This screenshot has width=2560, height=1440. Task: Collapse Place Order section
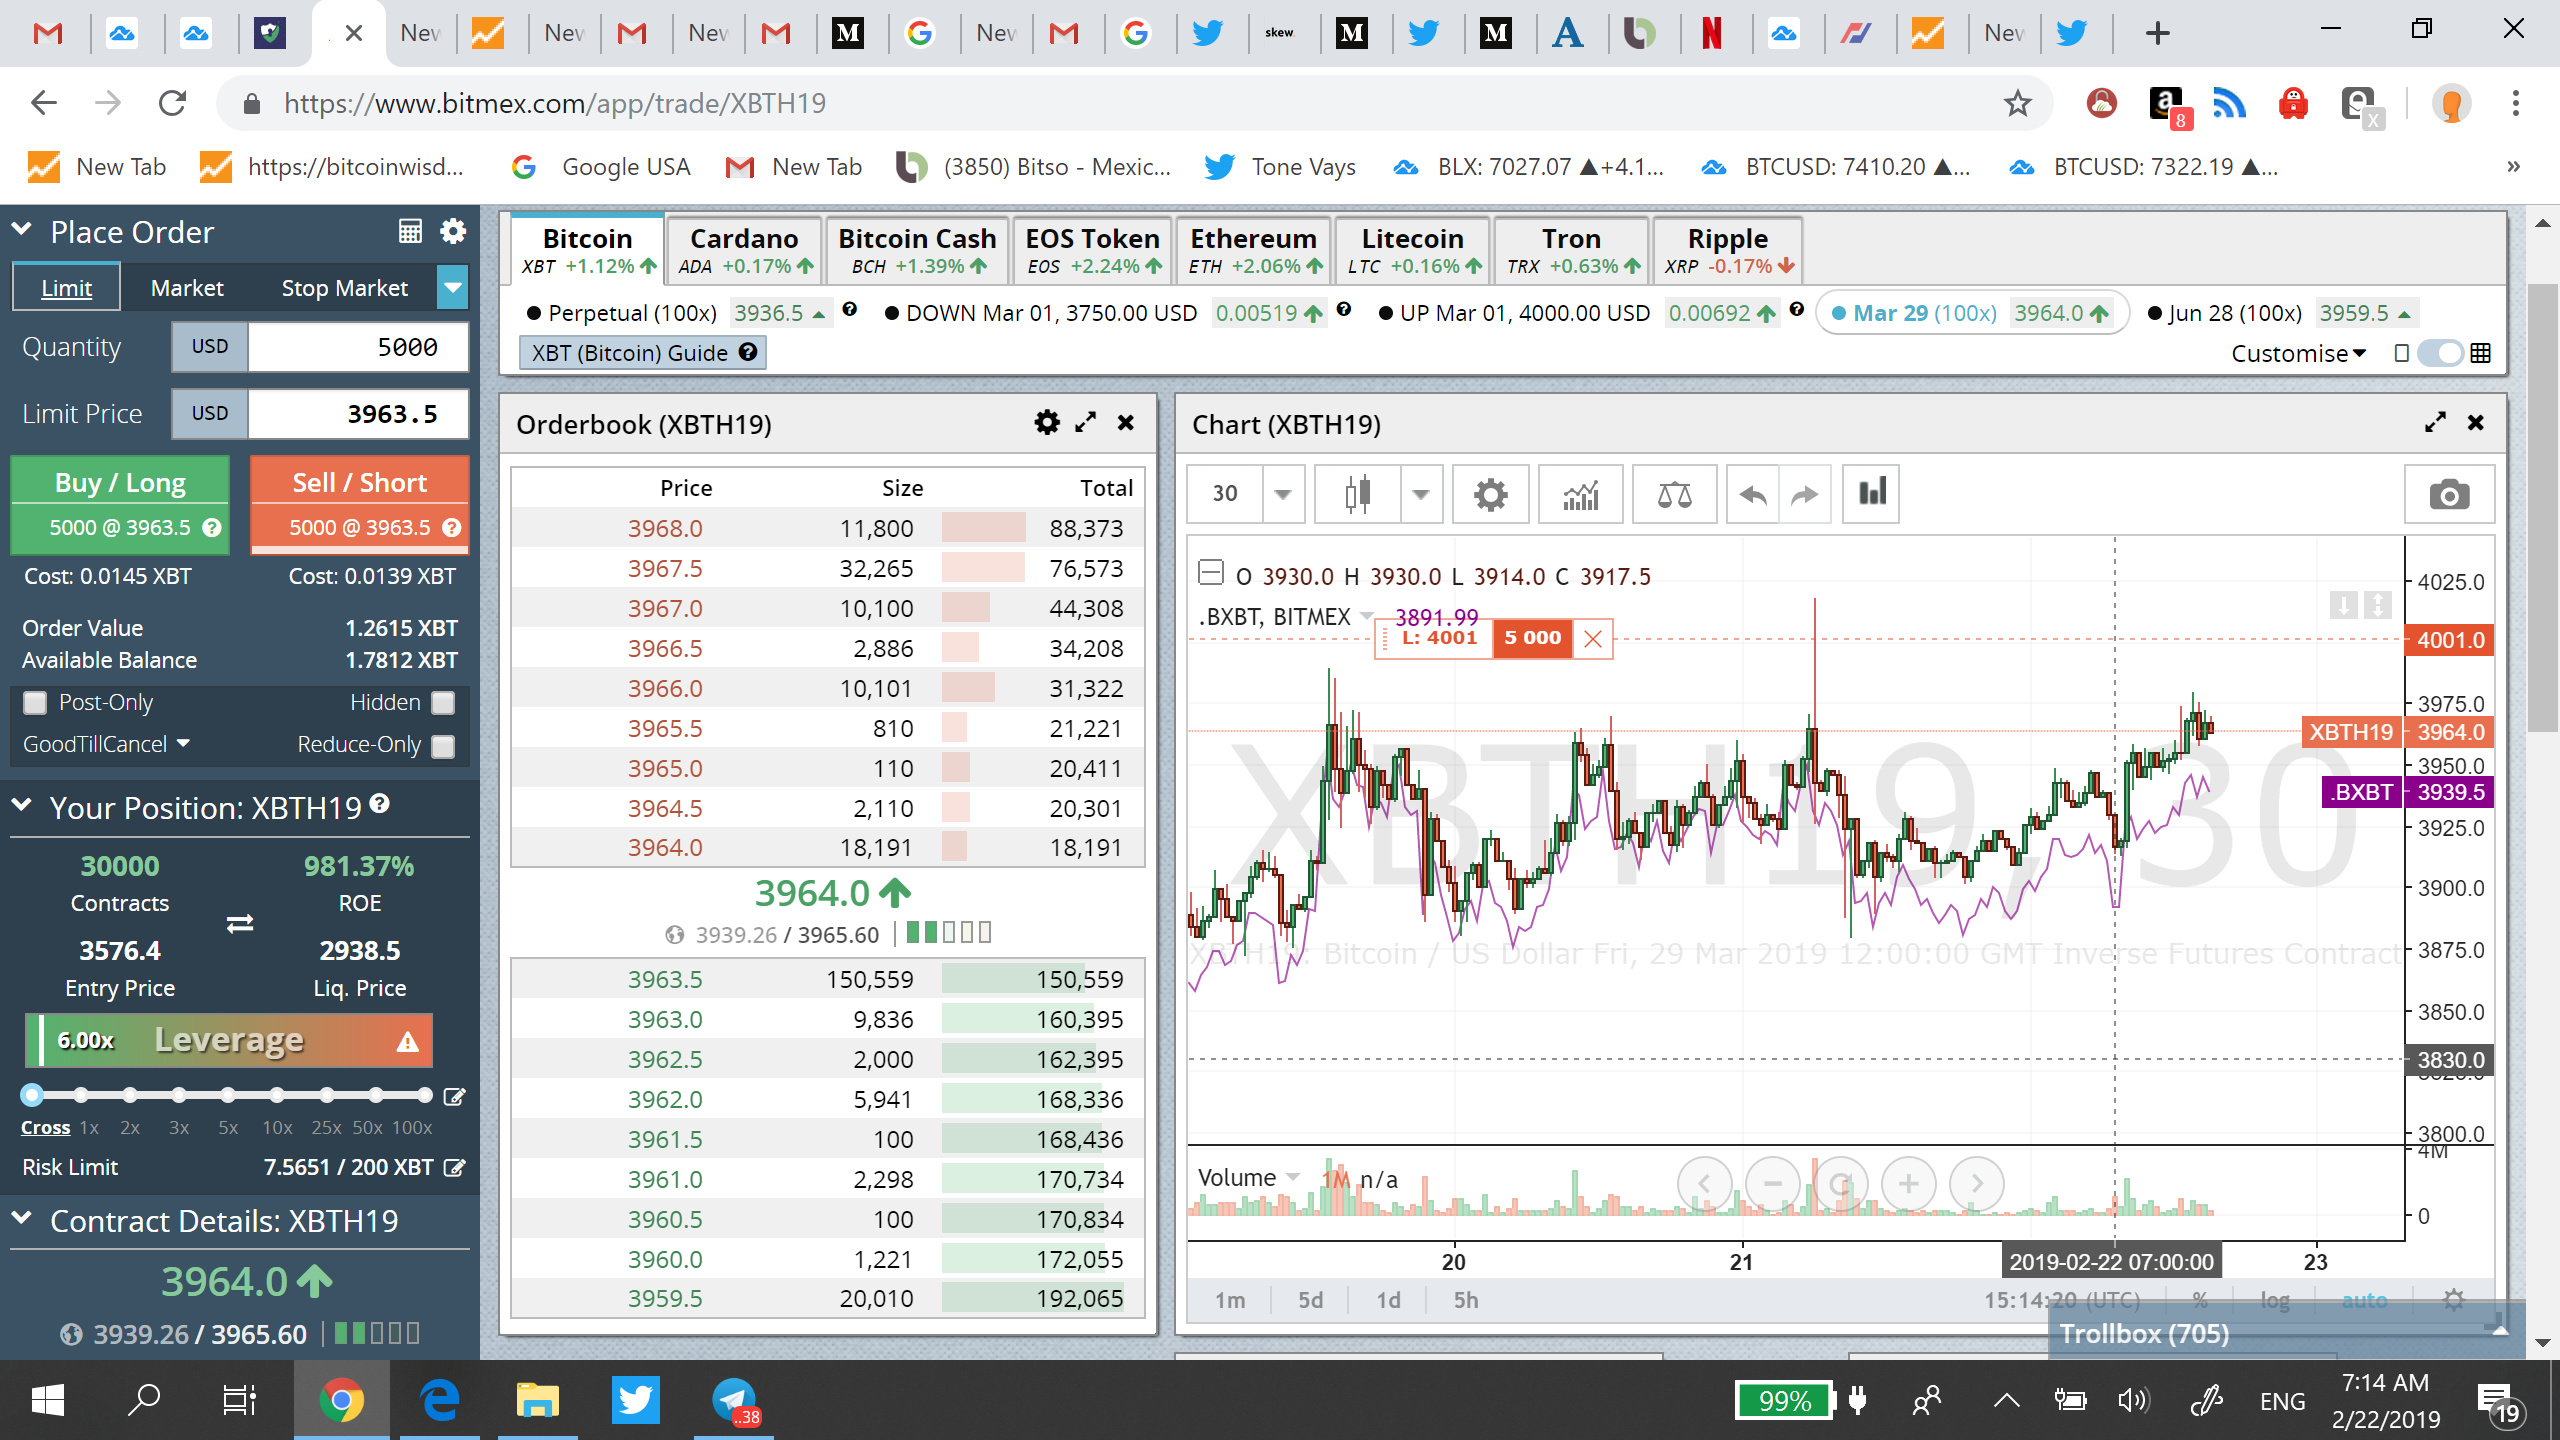22,230
